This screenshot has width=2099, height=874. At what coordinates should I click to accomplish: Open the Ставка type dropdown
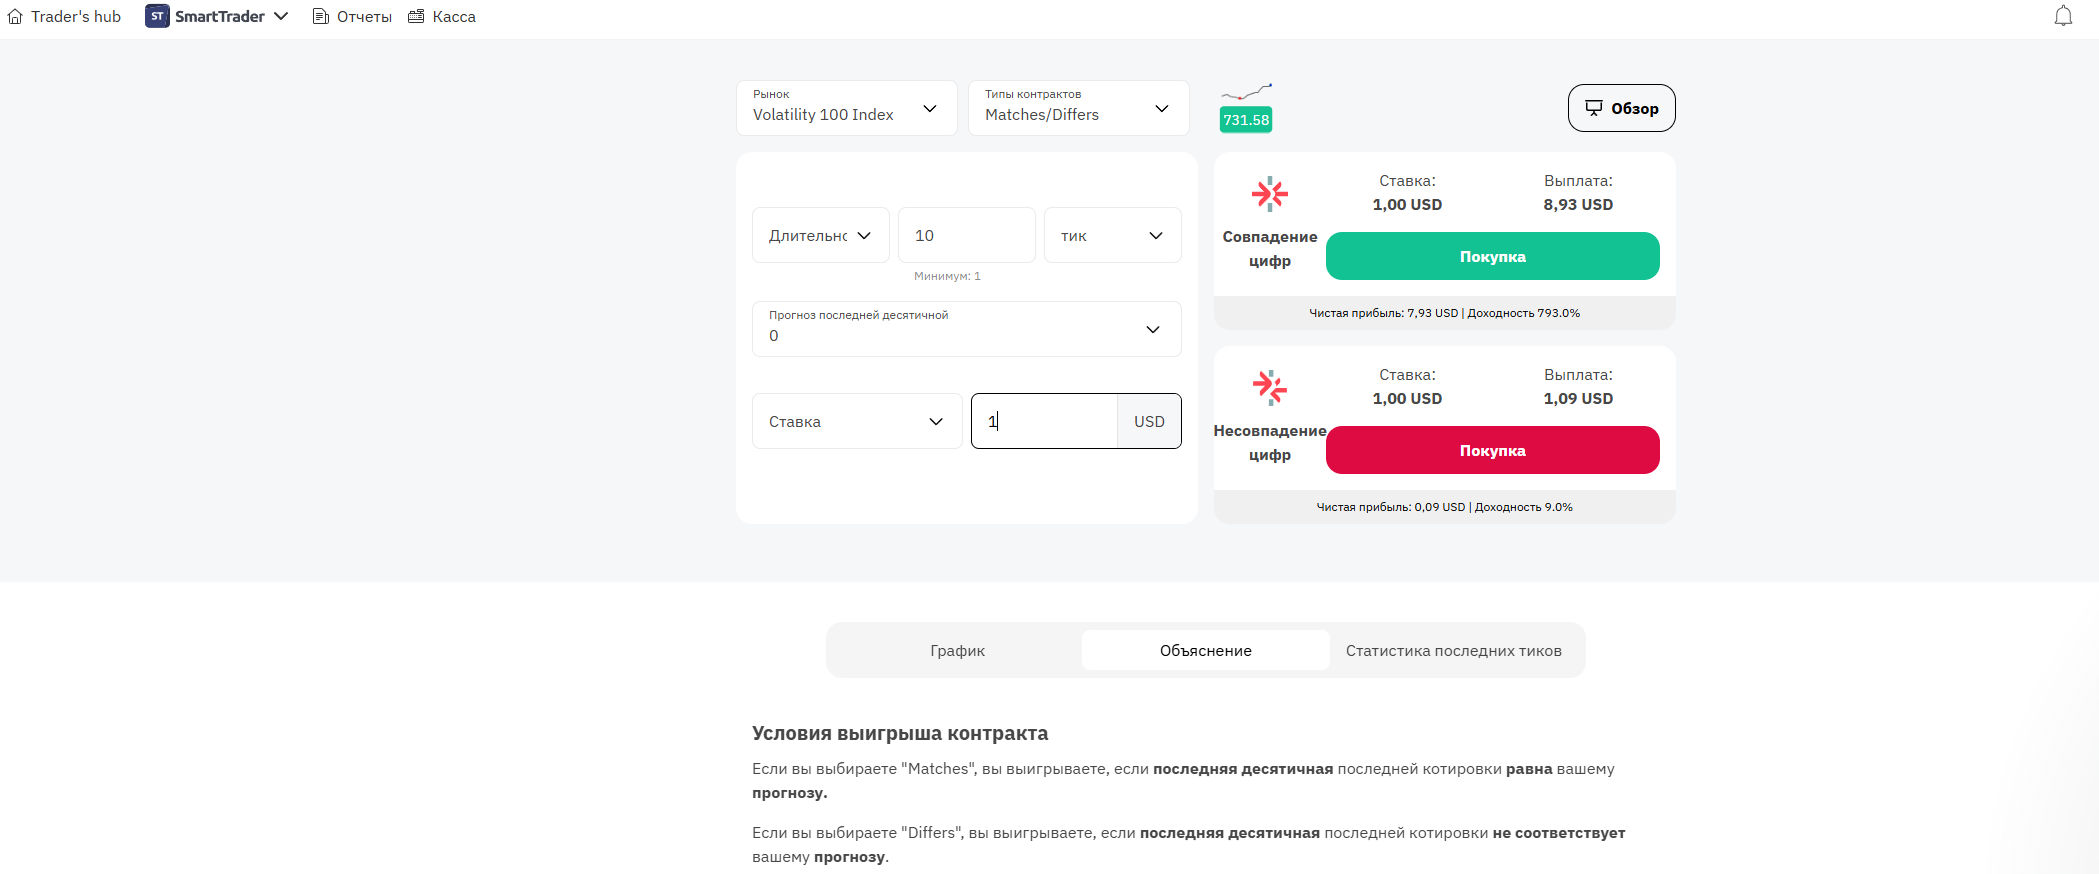(x=856, y=421)
